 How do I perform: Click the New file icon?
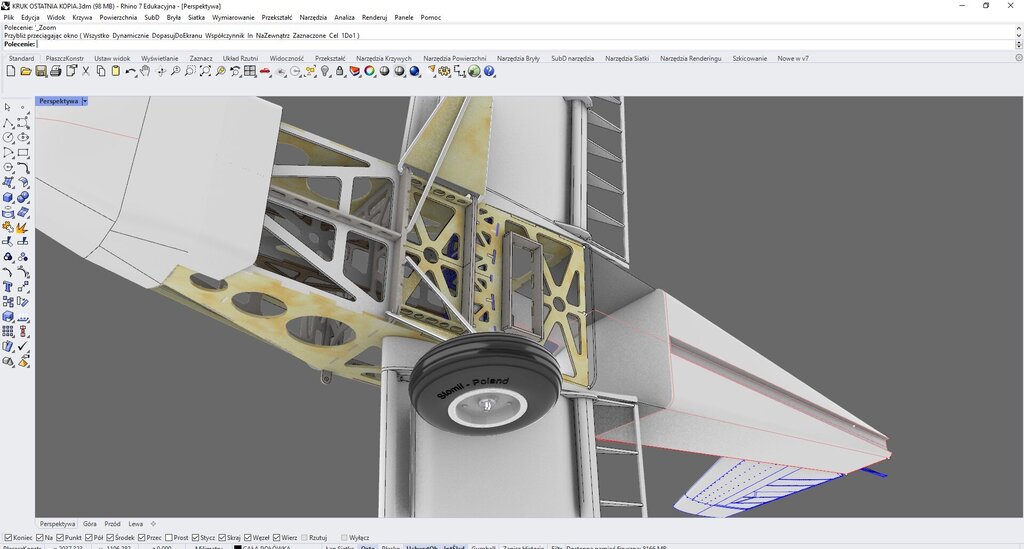click(11, 71)
